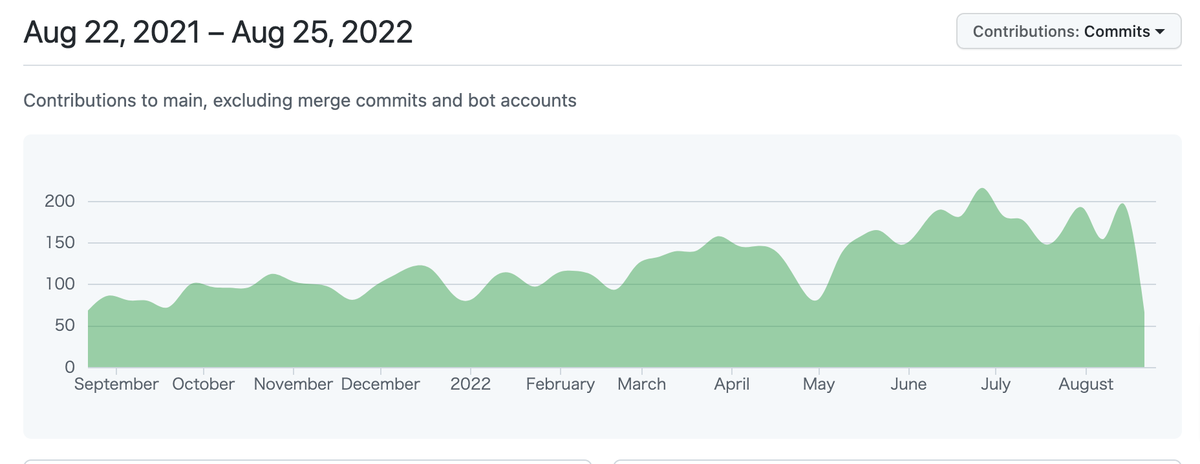
Task: Click the September label on the x-axis
Action: tap(116, 384)
